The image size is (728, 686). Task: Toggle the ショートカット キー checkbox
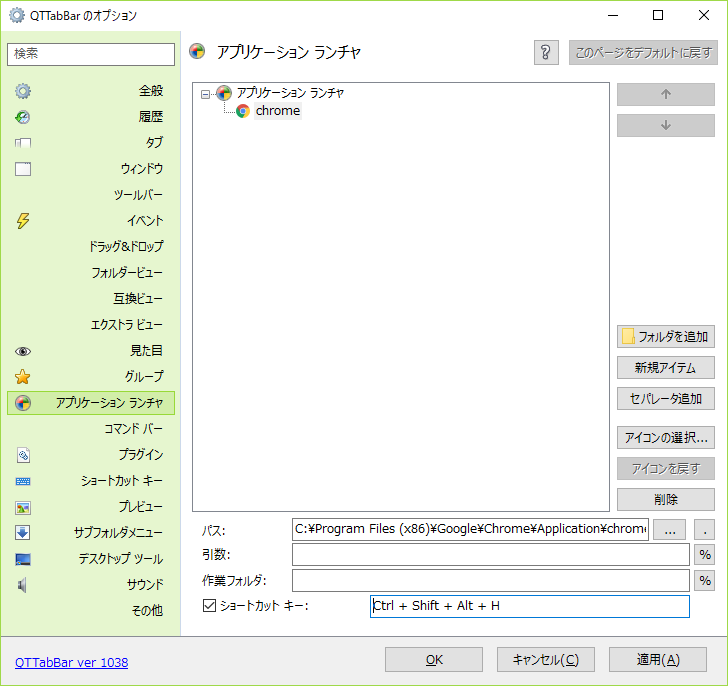(209, 605)
